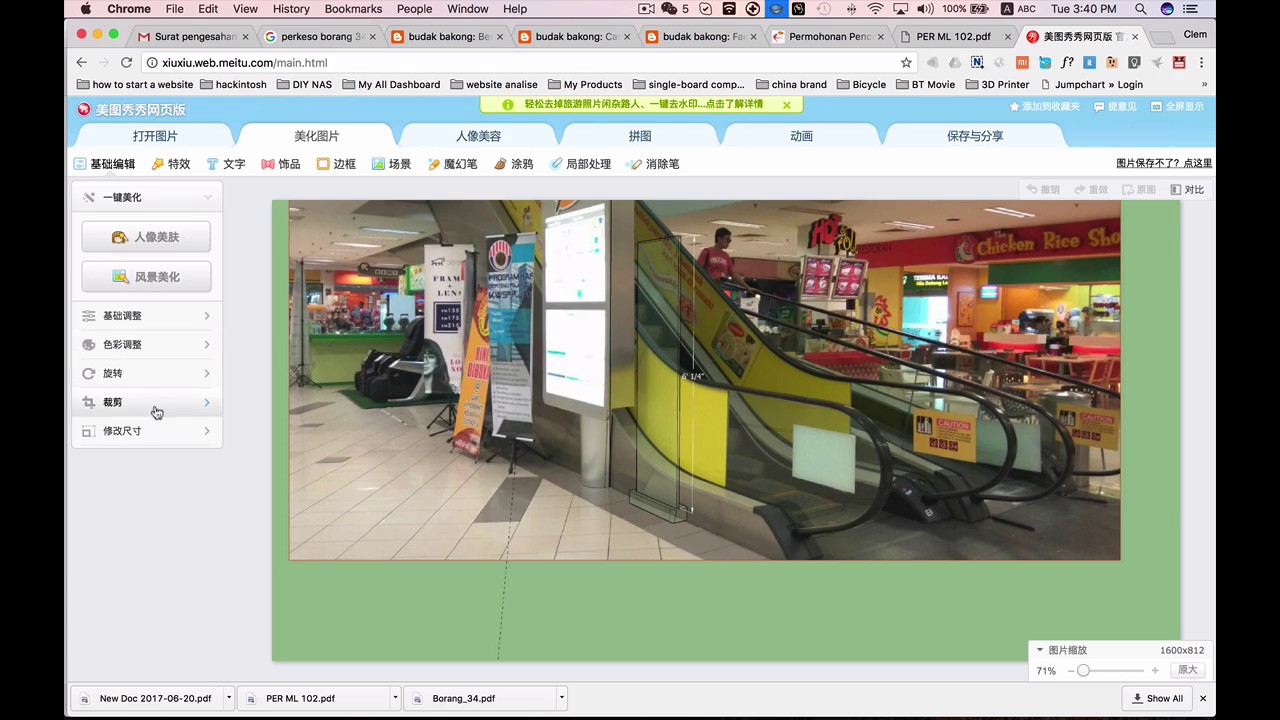Click the zoom plus button
Image resolution: width=1280 pixels, height=720 pixels.
coord(1155,671)
